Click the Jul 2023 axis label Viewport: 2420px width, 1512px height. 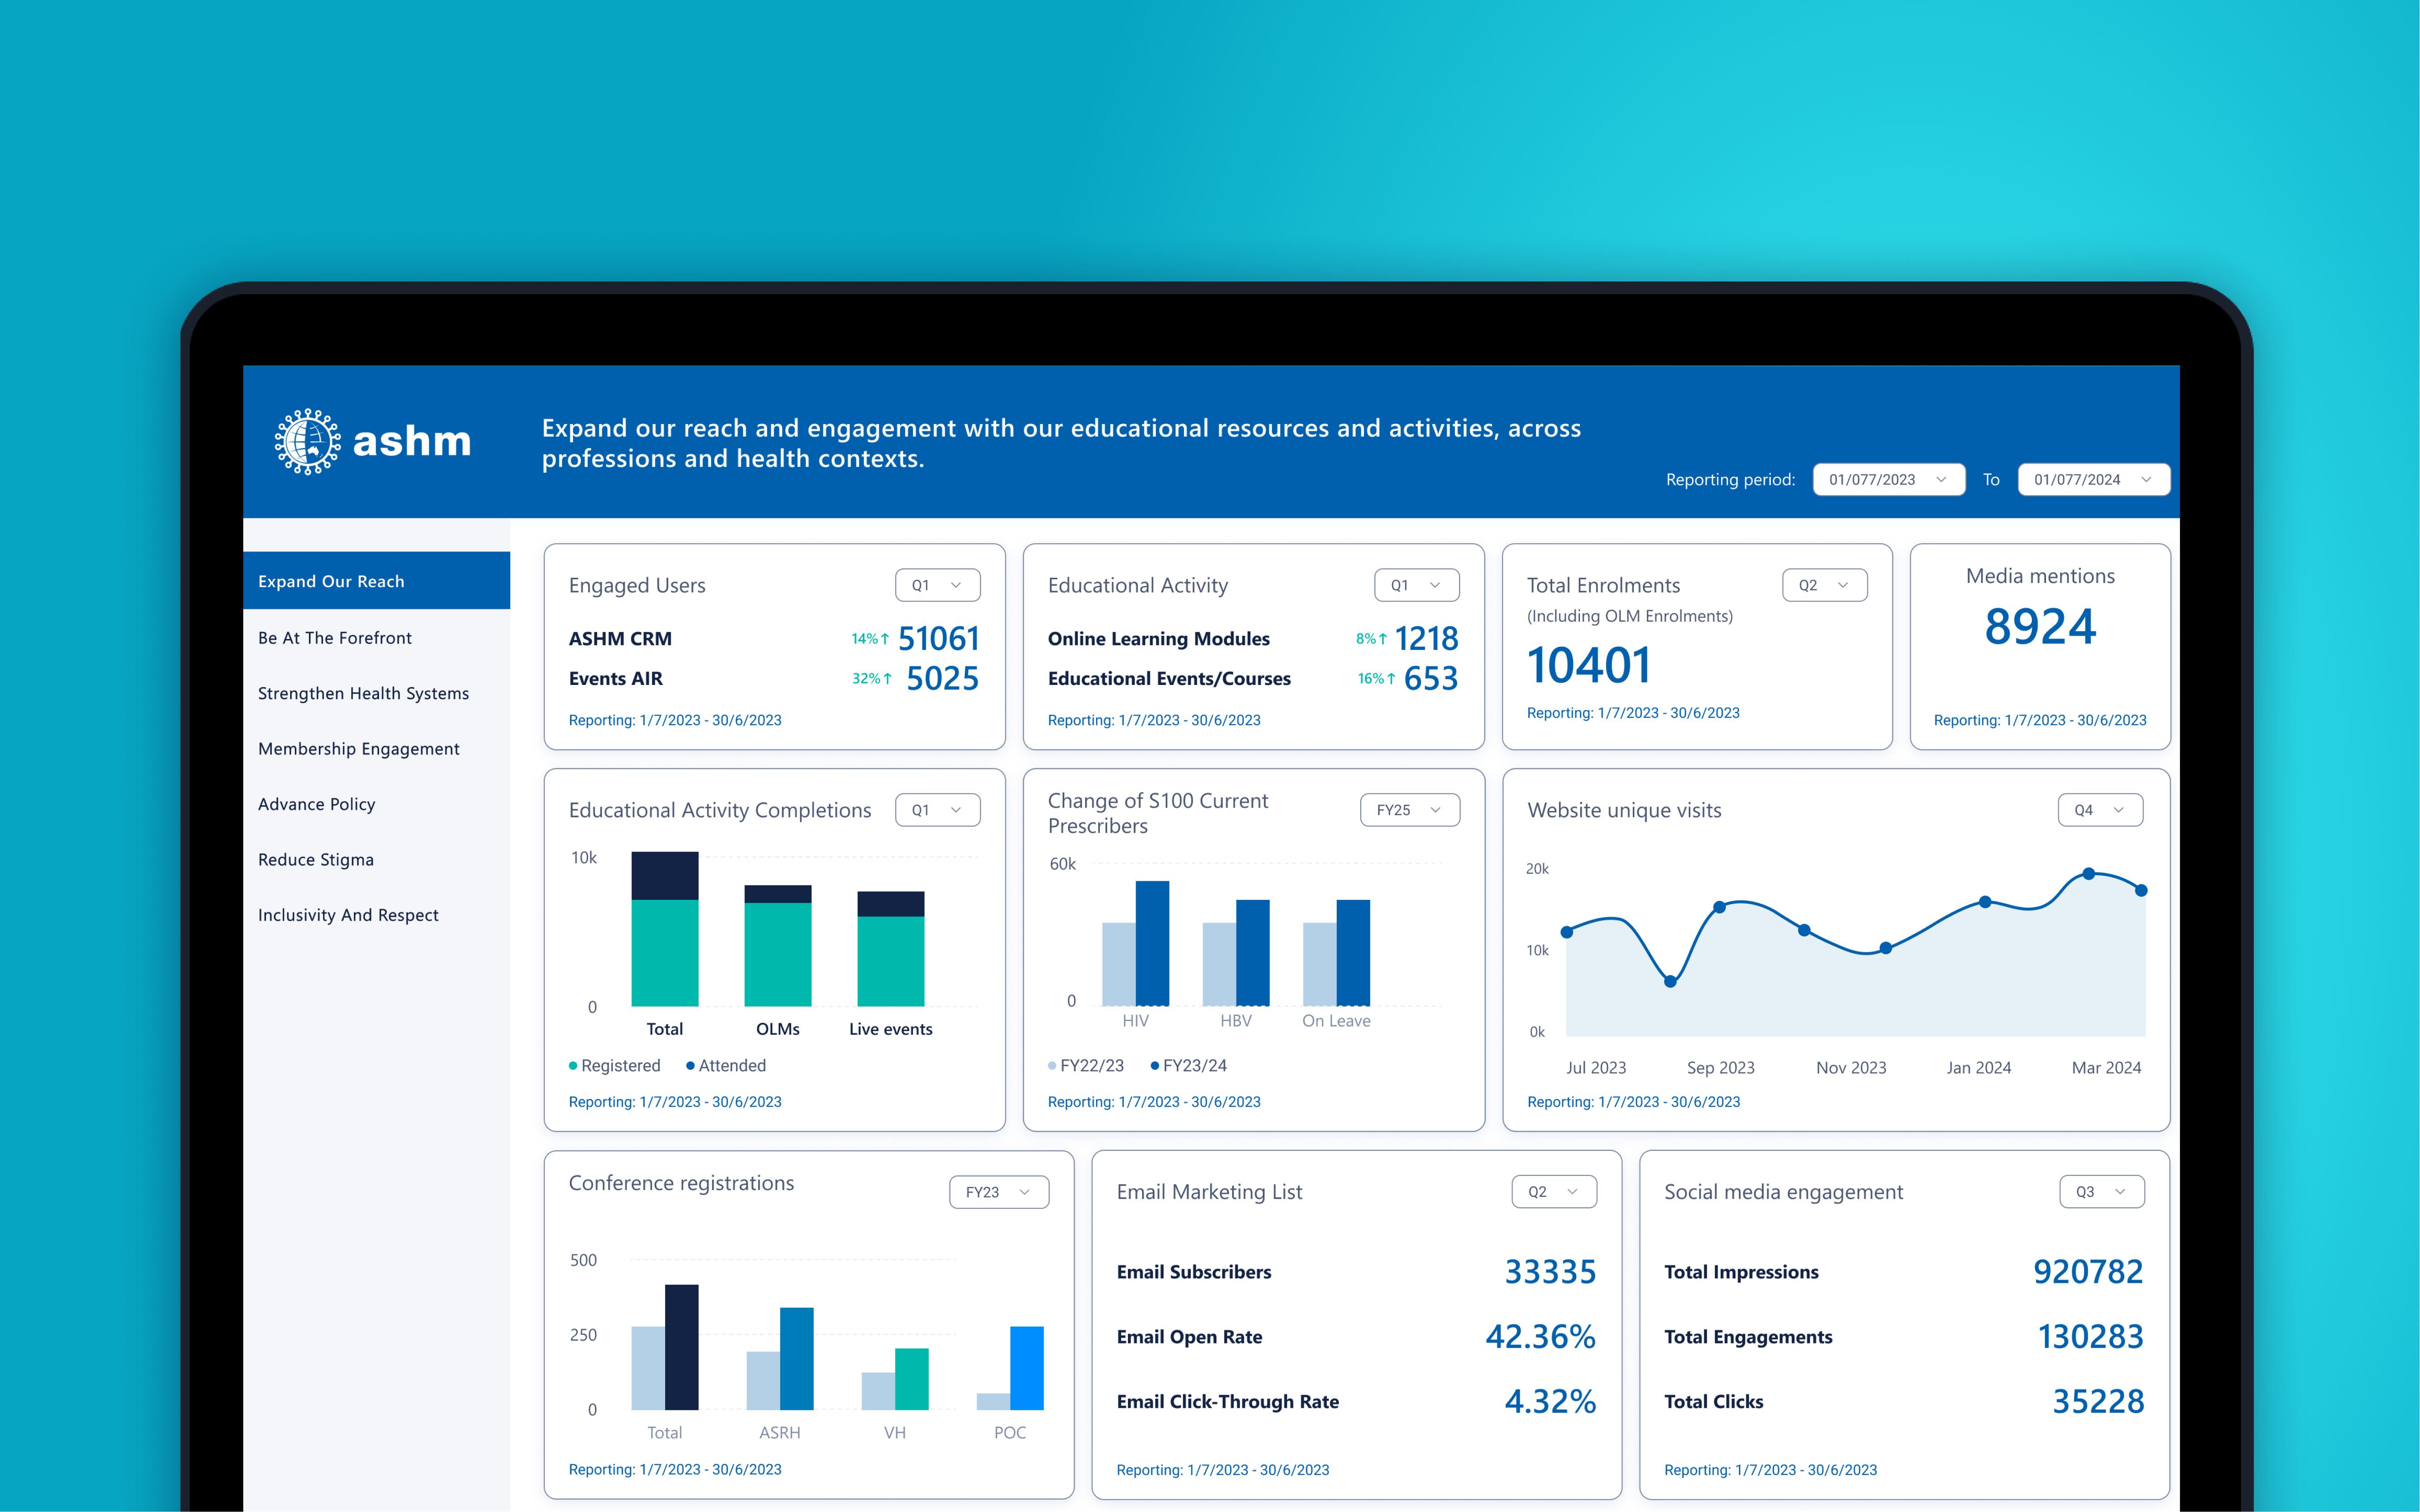(1596, 1068)
